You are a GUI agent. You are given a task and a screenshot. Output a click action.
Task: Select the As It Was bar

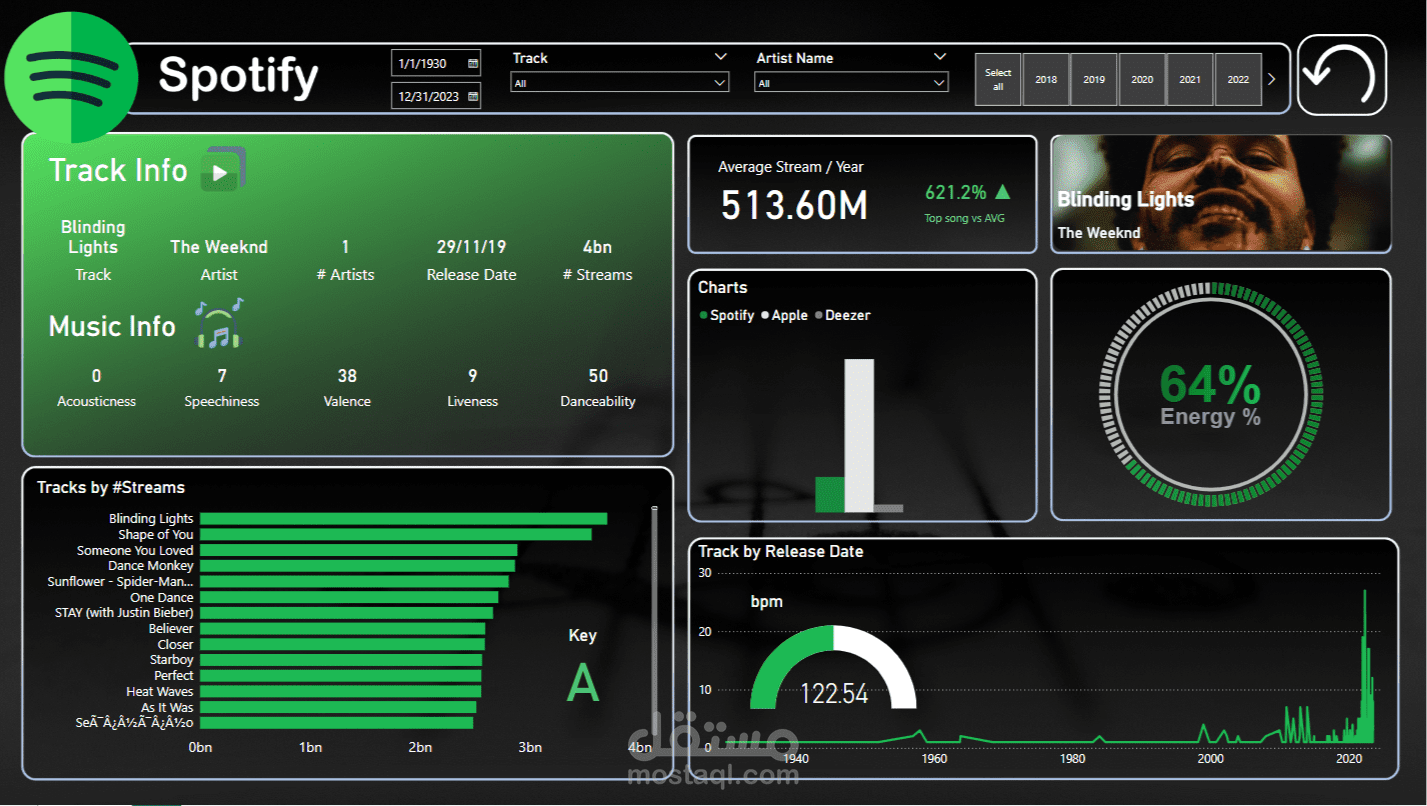coord(338,706)
